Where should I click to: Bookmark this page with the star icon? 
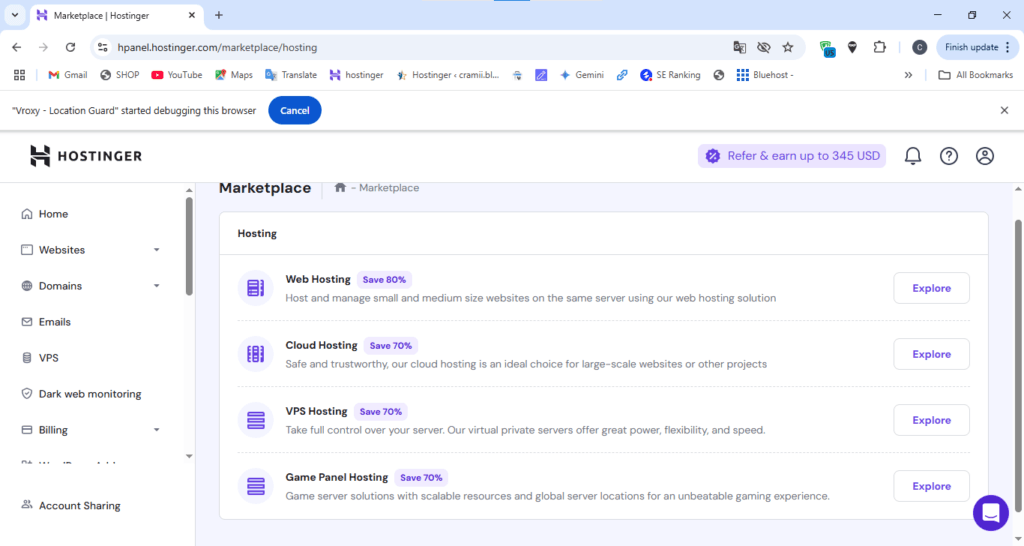point(788,47)
